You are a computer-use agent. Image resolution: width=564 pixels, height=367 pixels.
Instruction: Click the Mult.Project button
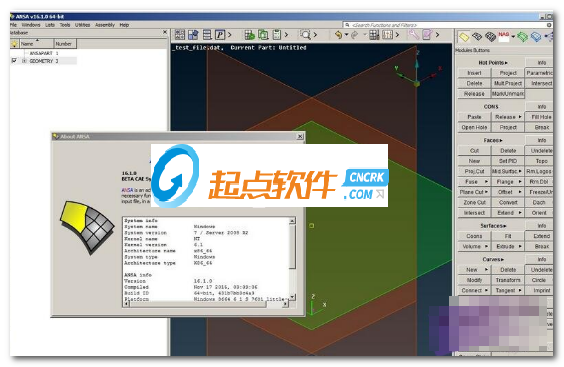(x=508, y=83)
